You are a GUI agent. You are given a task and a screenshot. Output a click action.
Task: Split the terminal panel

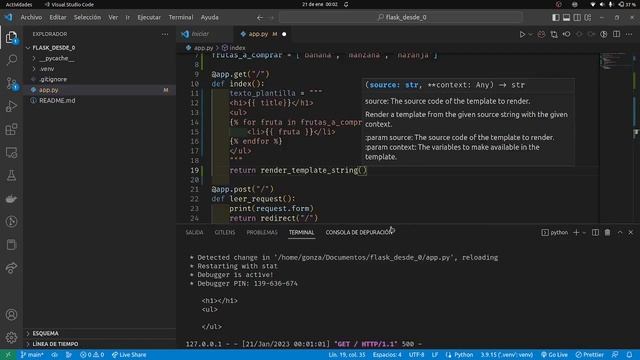point(596,232)
